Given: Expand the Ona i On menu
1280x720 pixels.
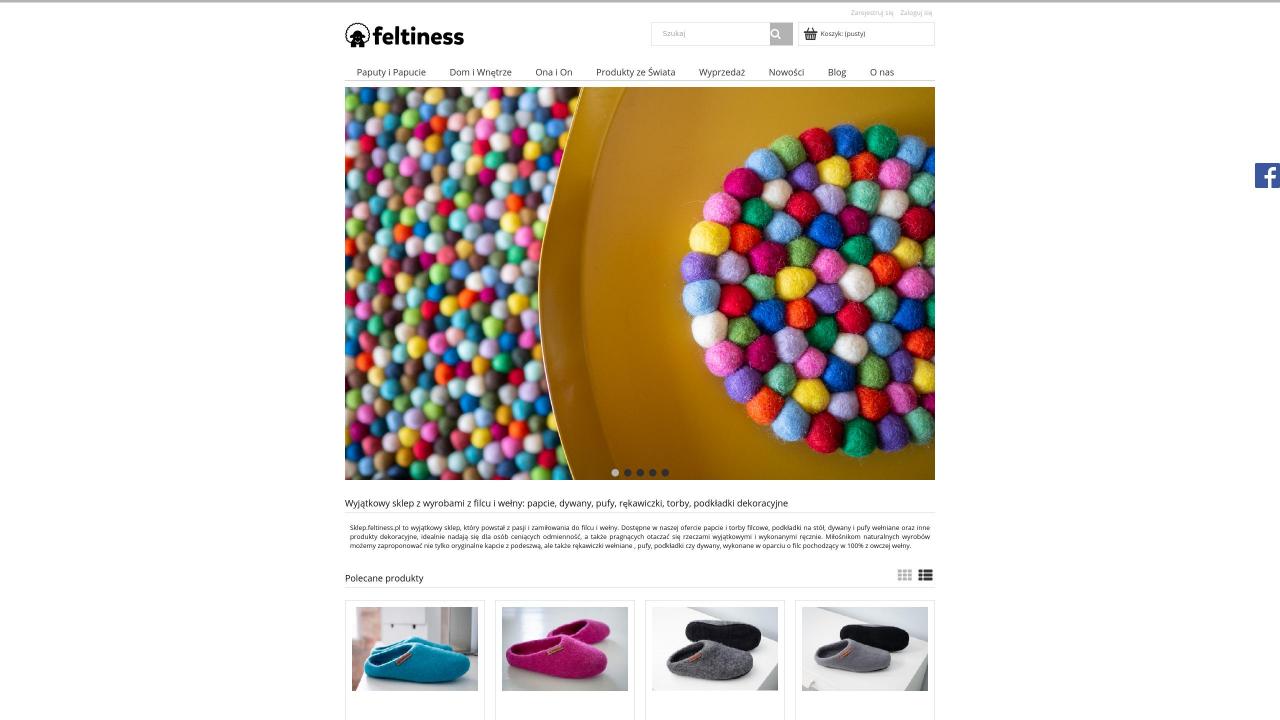Looking at the screenshot, I should pos(554,72).
